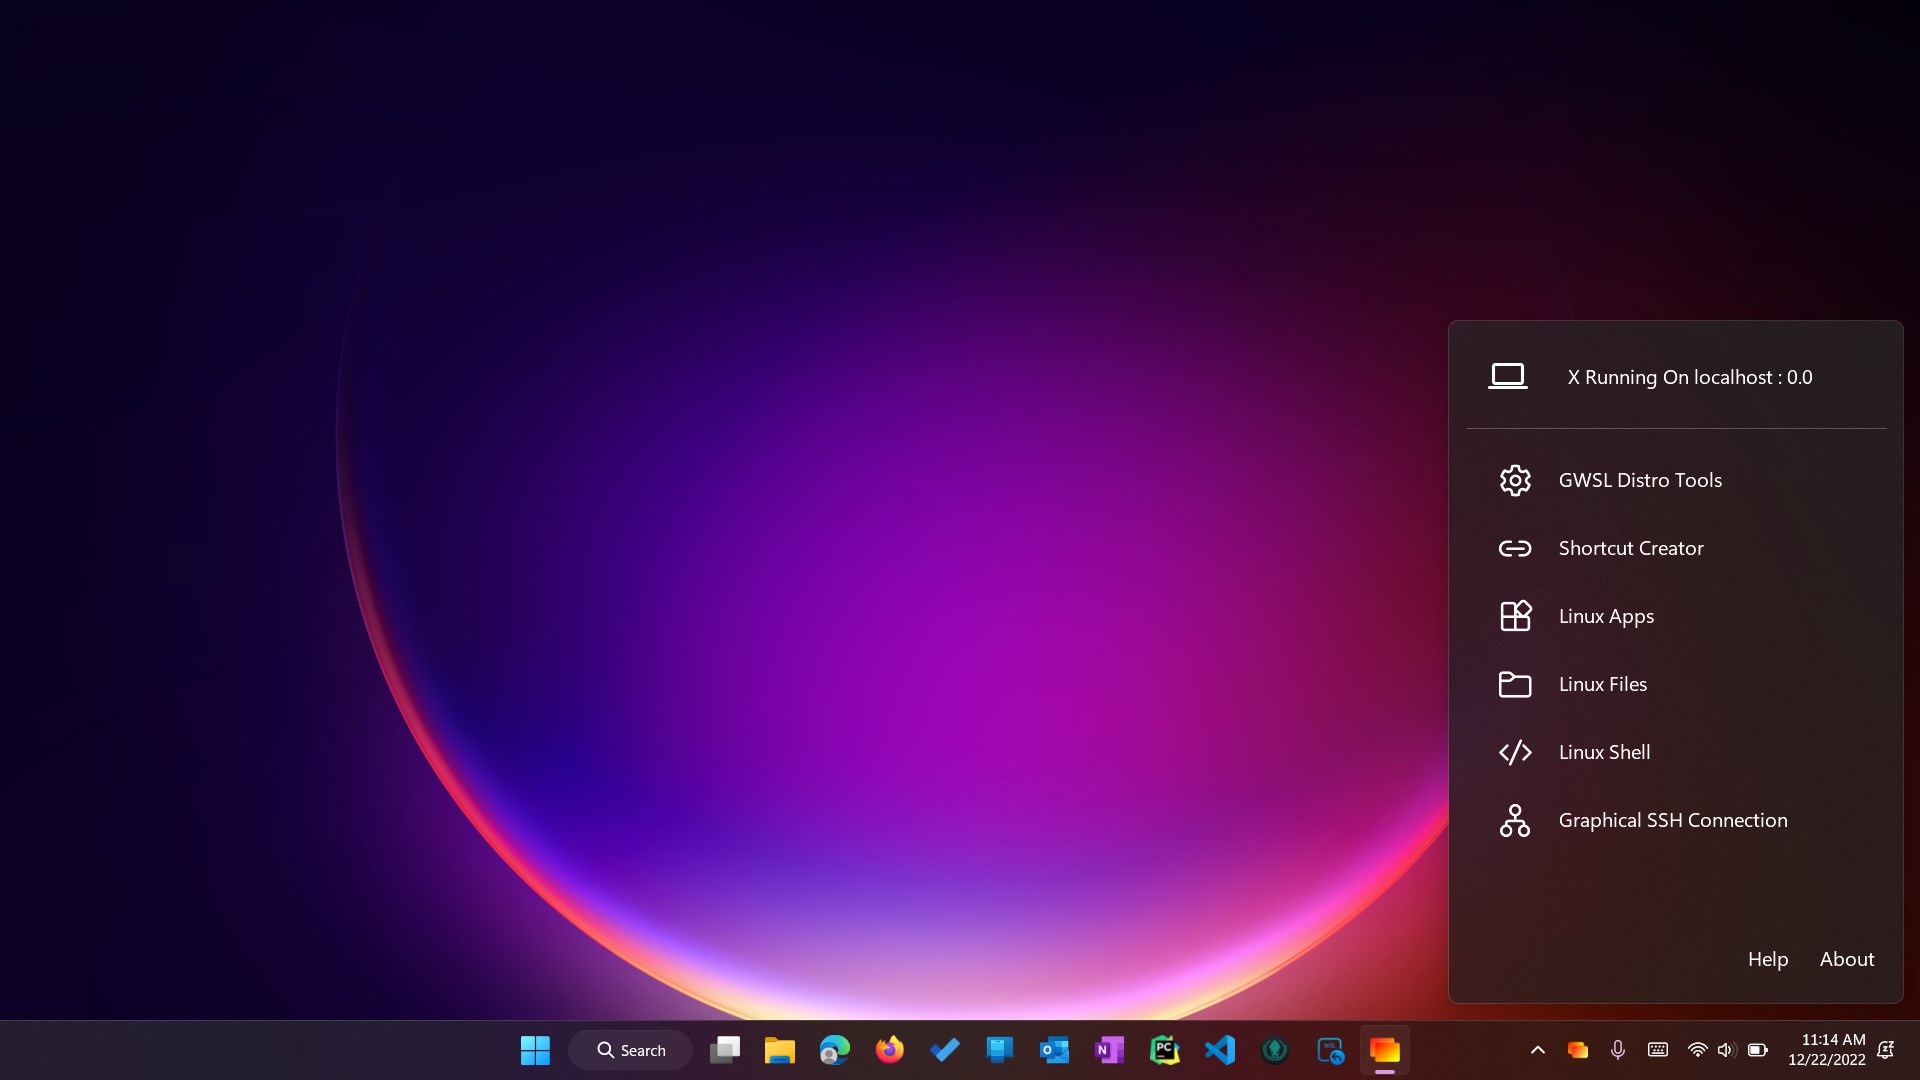The image size is (1920, 1080).
Task: Click the GWSL icon in the system tray
Action: [1577, 1050]
